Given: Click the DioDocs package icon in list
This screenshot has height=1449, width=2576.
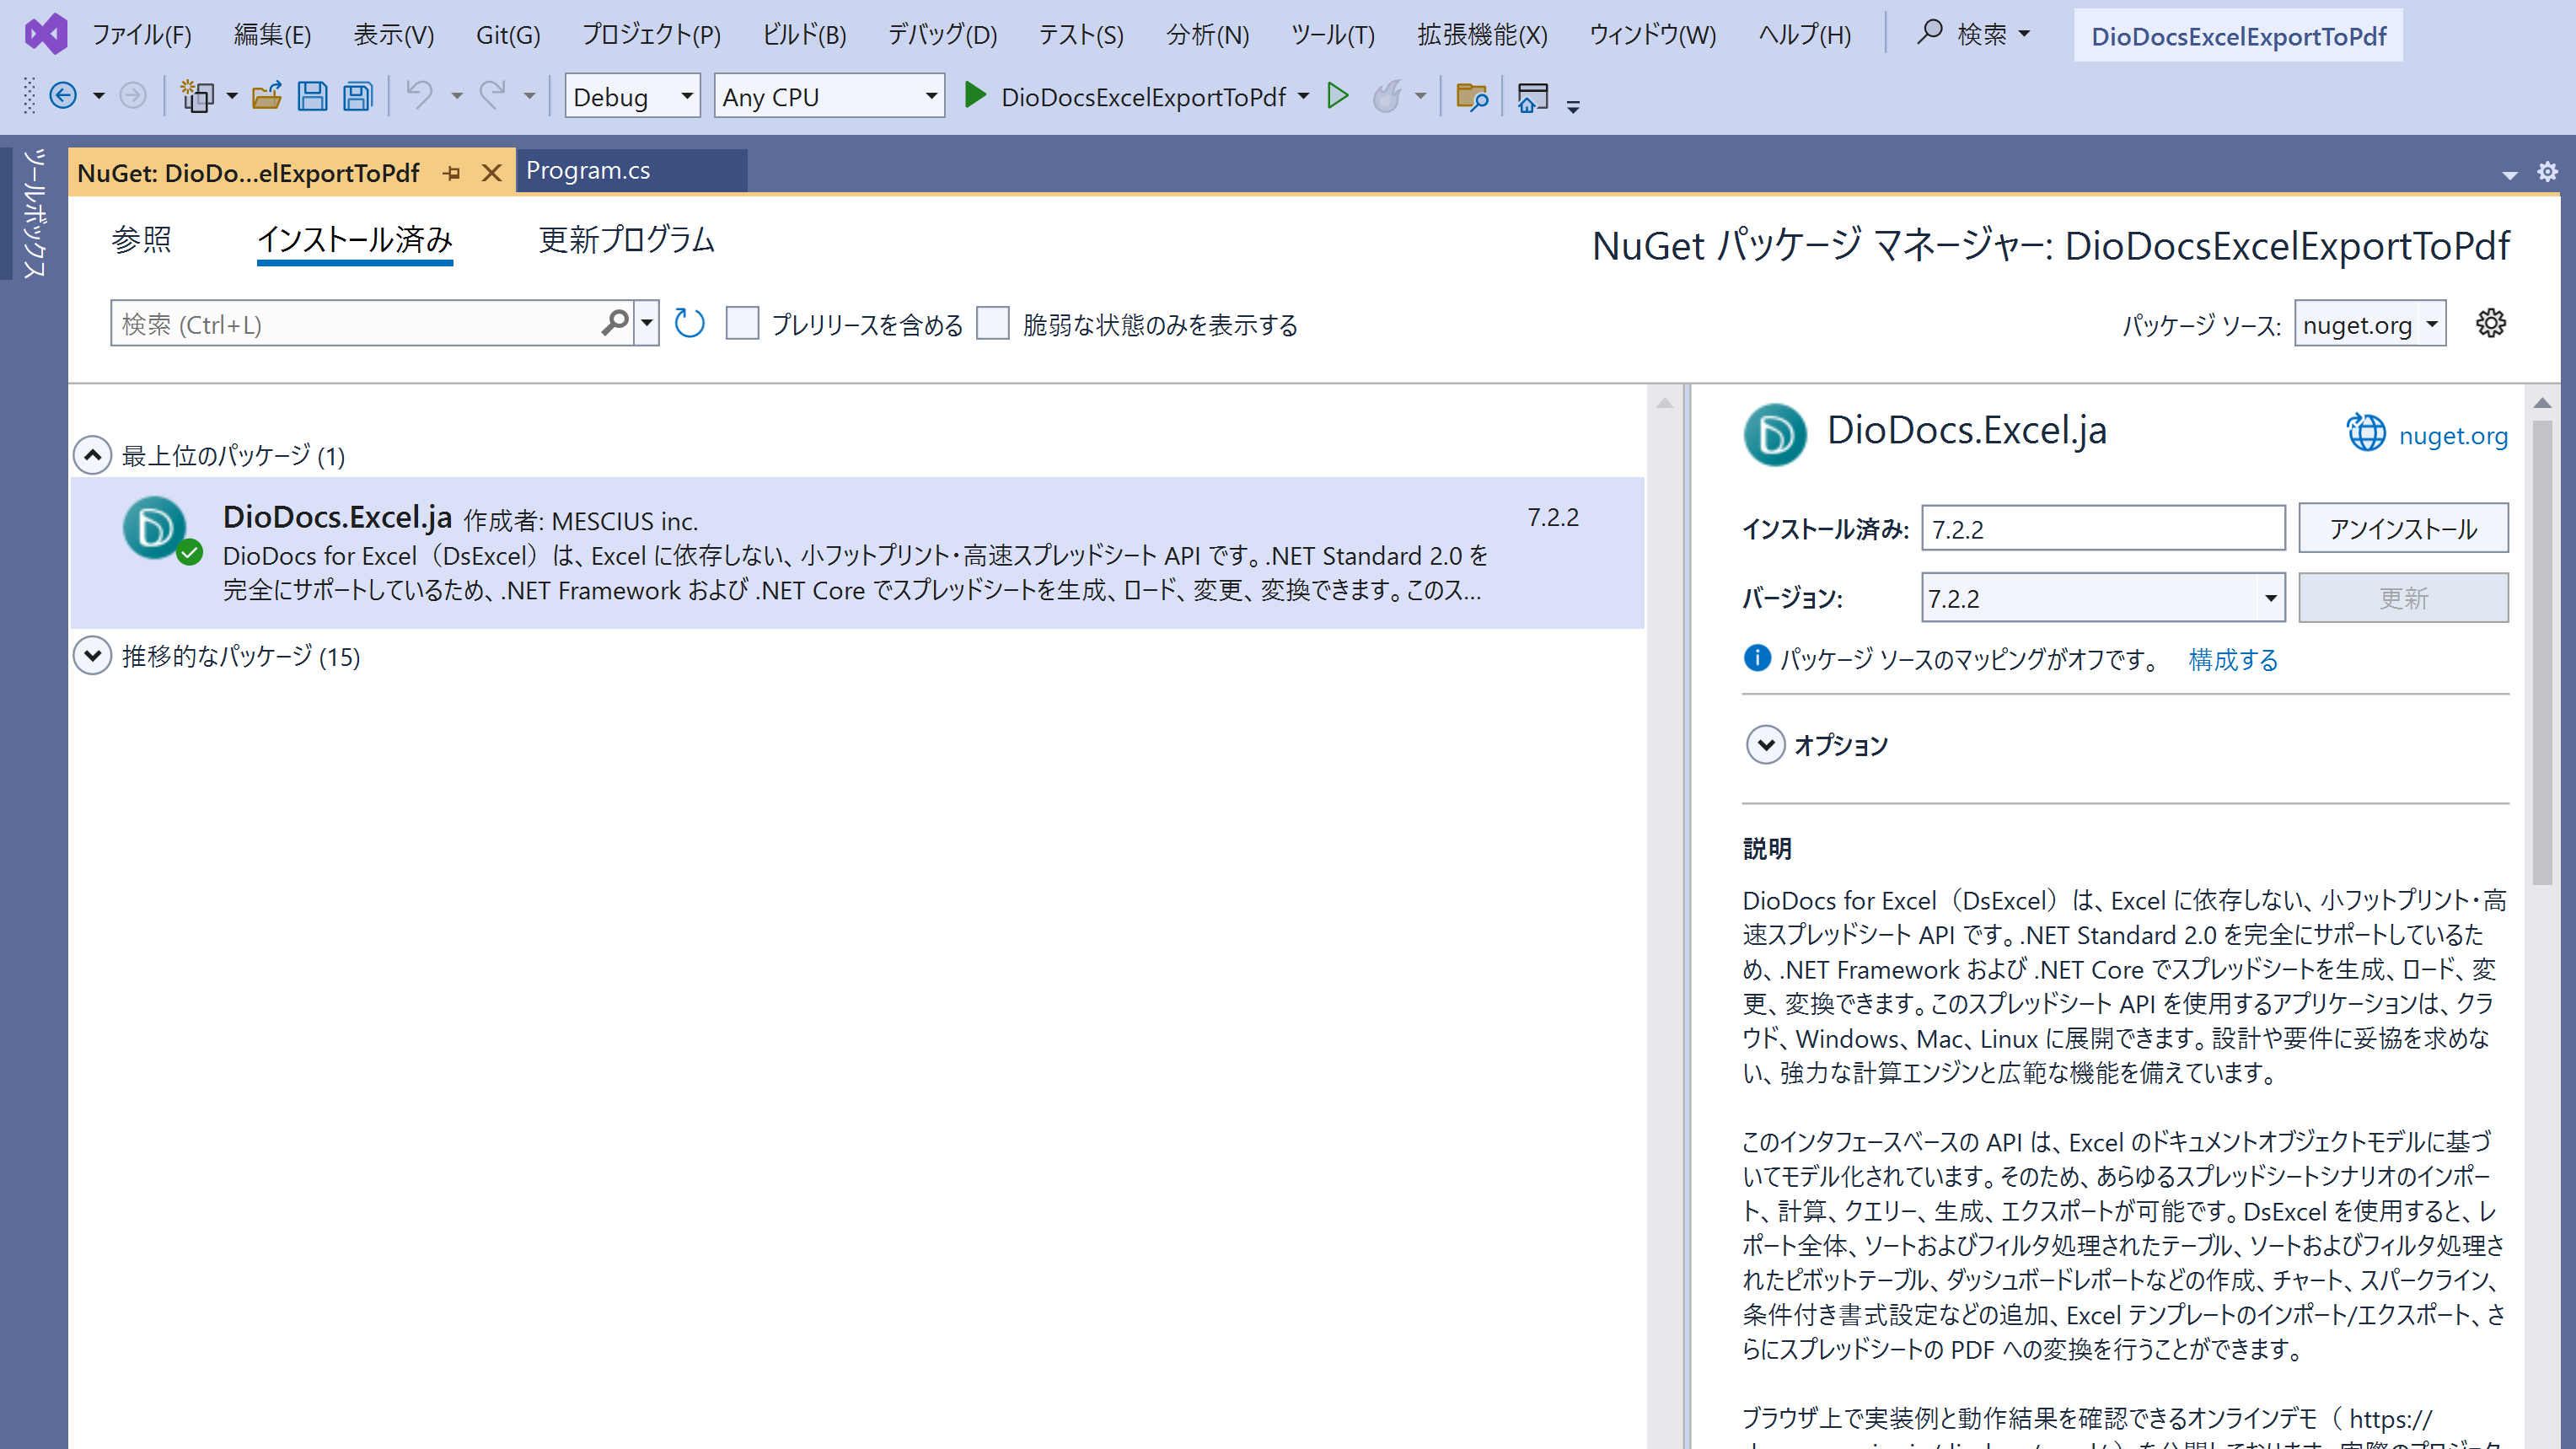Looking at the screenshot, I should [157, 528].
